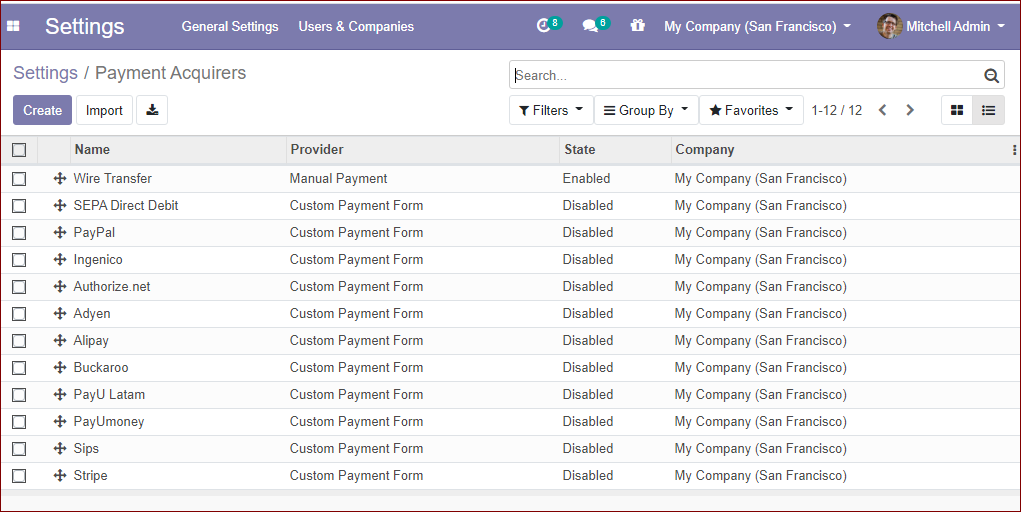Open the Filters dropdown
The image size is (1021, 512).
tap(551, 110)
